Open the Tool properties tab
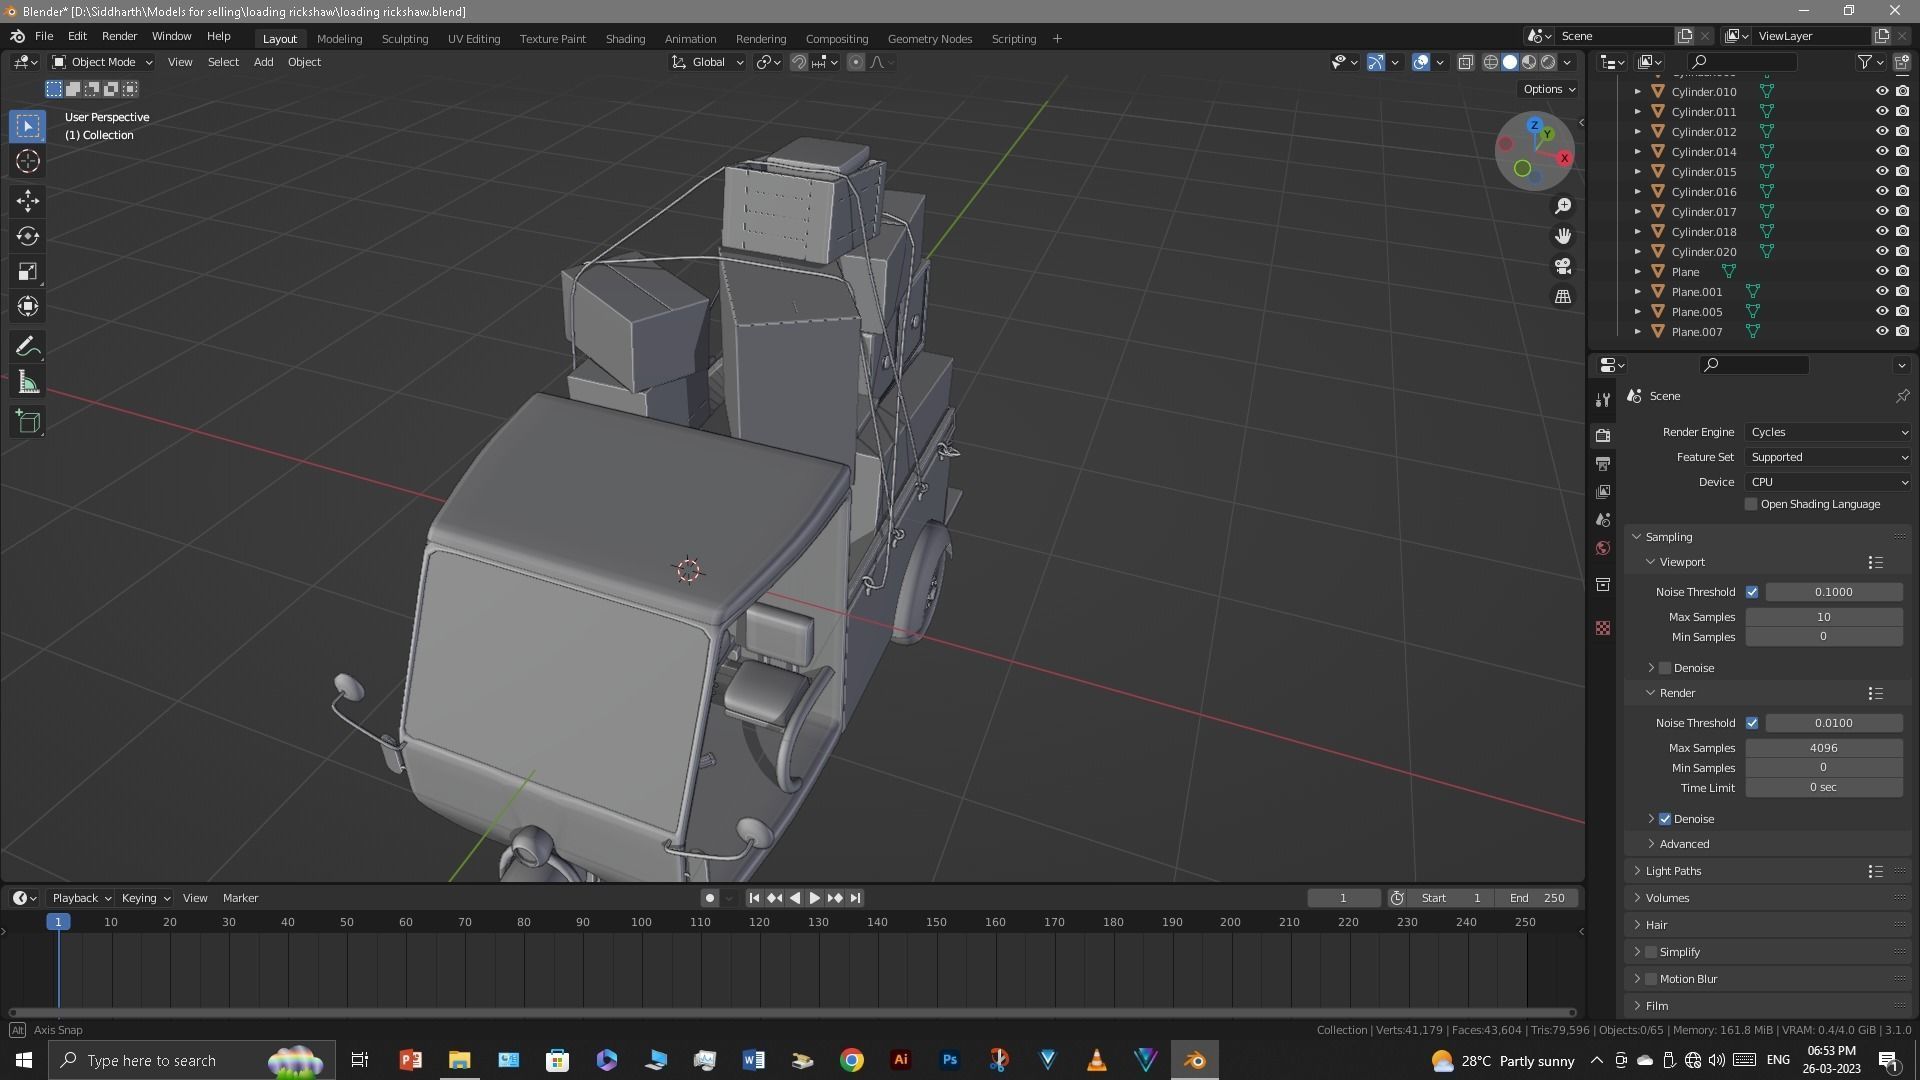The image size is (1920, 1080). (x=1603, y=400)
